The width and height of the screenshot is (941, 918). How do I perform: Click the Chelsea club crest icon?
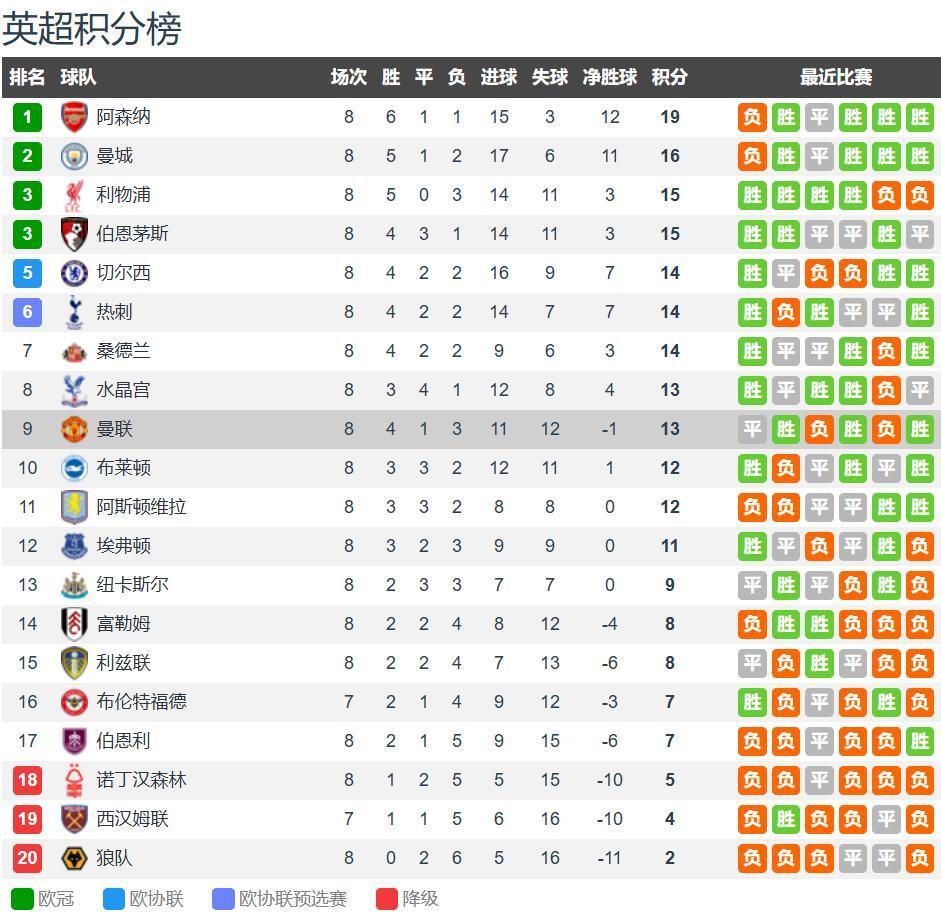(x=75, y=273)
